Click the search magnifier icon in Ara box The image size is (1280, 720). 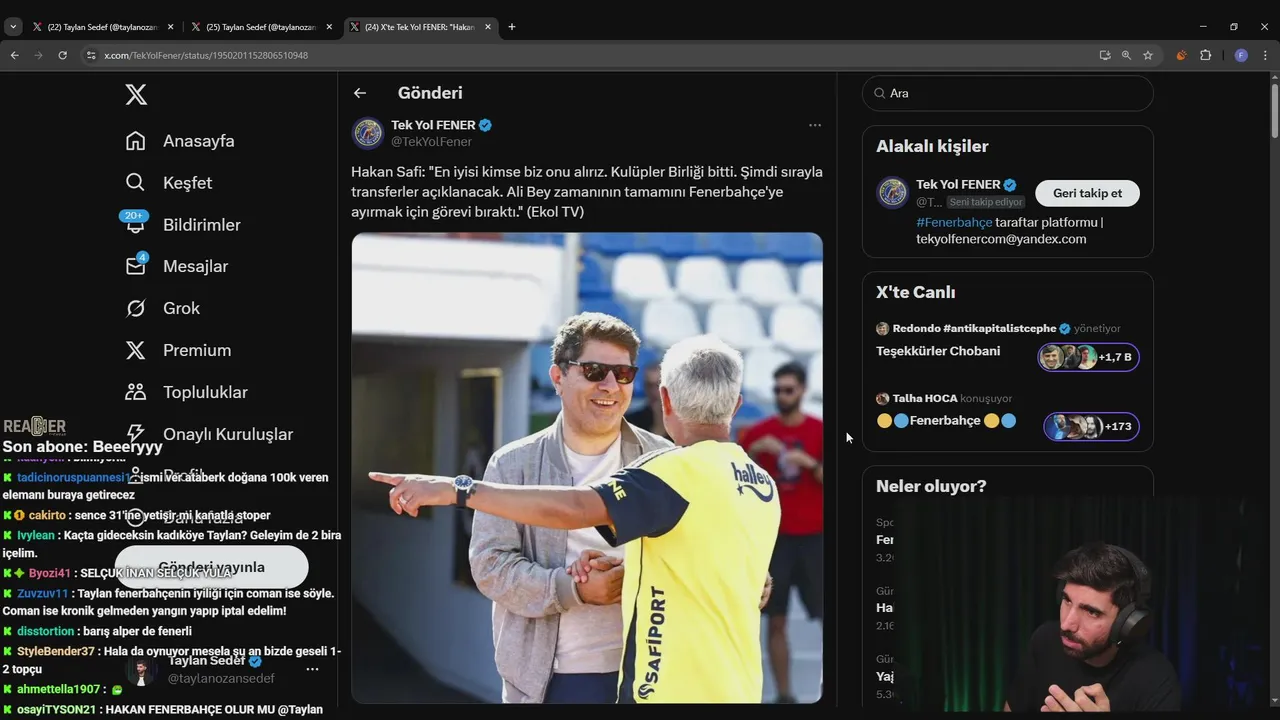click(880, 93)
